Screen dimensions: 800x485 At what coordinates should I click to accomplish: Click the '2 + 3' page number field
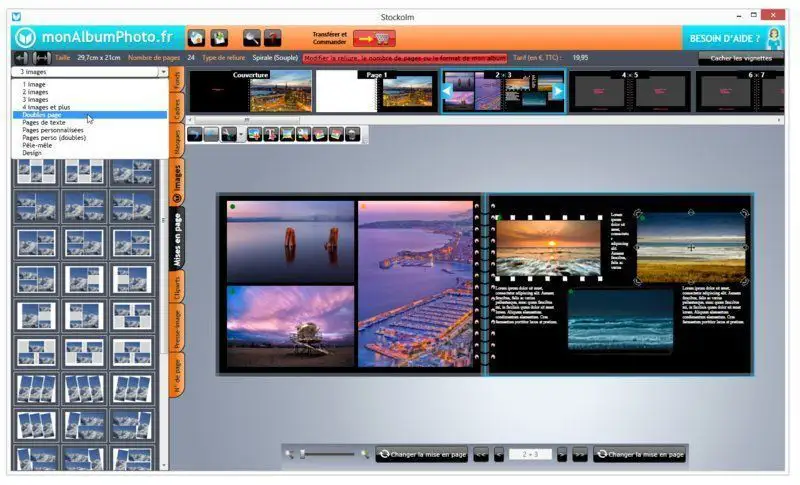[530, 454]
